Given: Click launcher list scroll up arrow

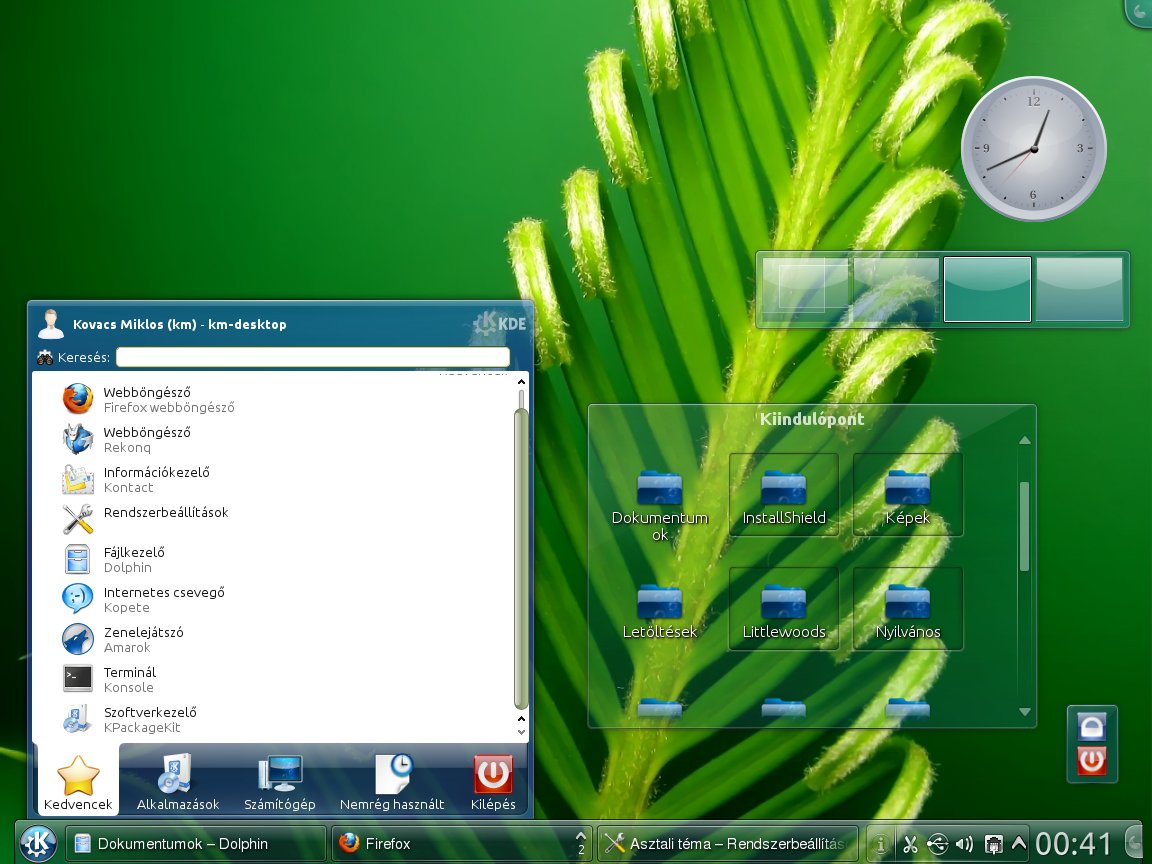Looking at the screenshot, I should [x=522, y=382].
